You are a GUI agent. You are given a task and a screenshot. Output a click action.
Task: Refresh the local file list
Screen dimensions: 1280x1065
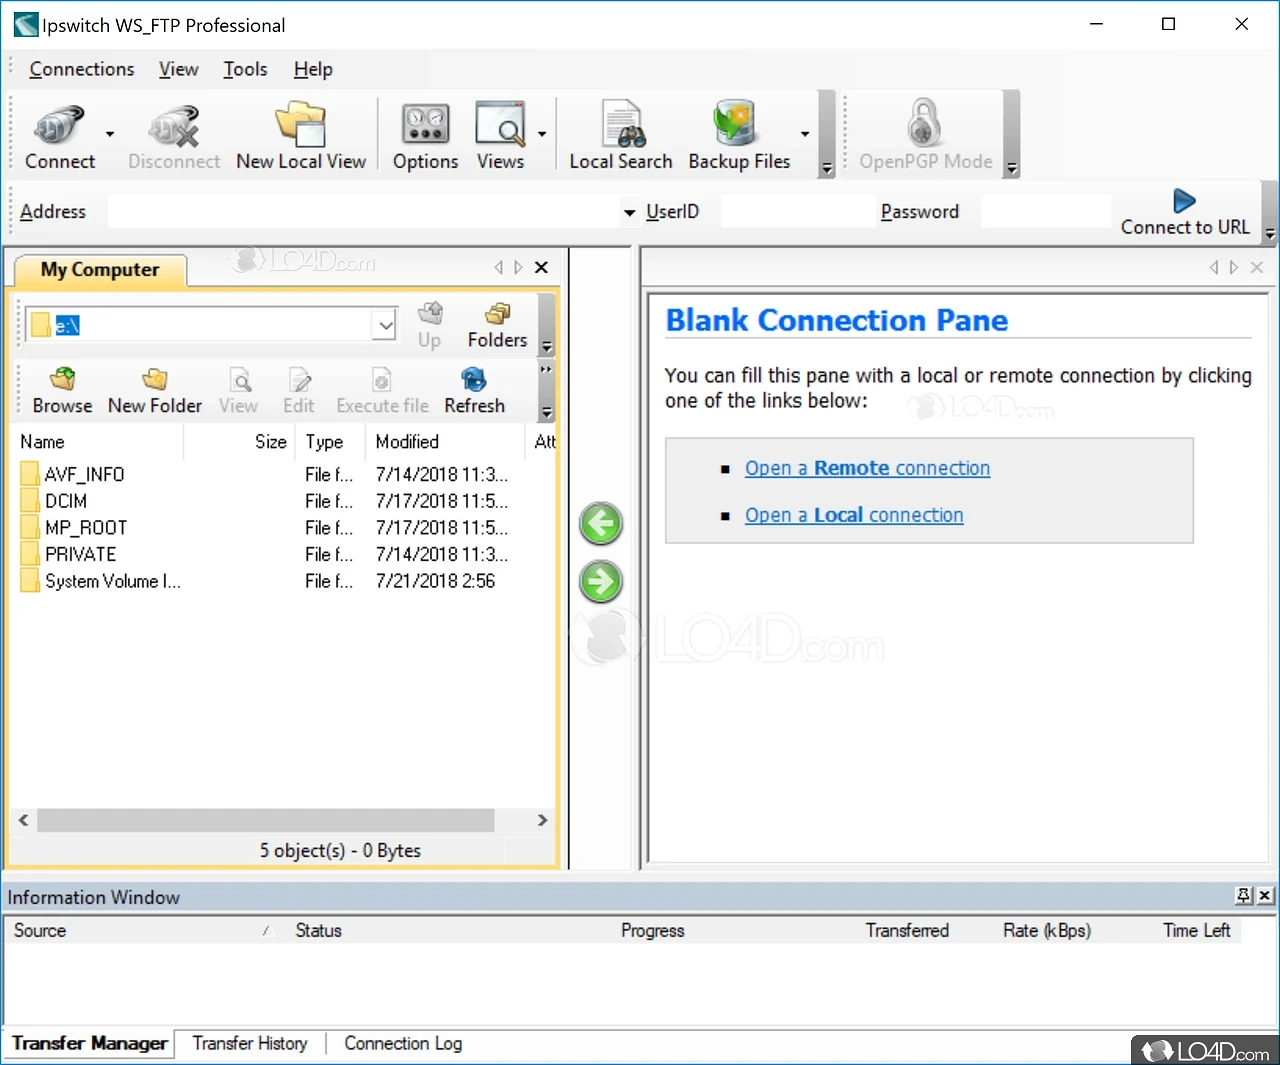tap(474, 391)
